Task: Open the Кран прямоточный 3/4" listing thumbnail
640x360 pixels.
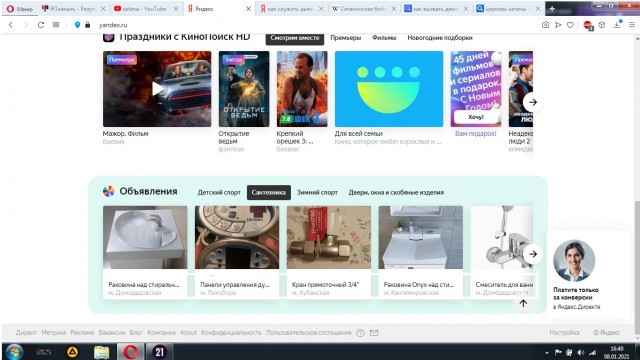Action: pyautogui.click(x=329, y=237)
